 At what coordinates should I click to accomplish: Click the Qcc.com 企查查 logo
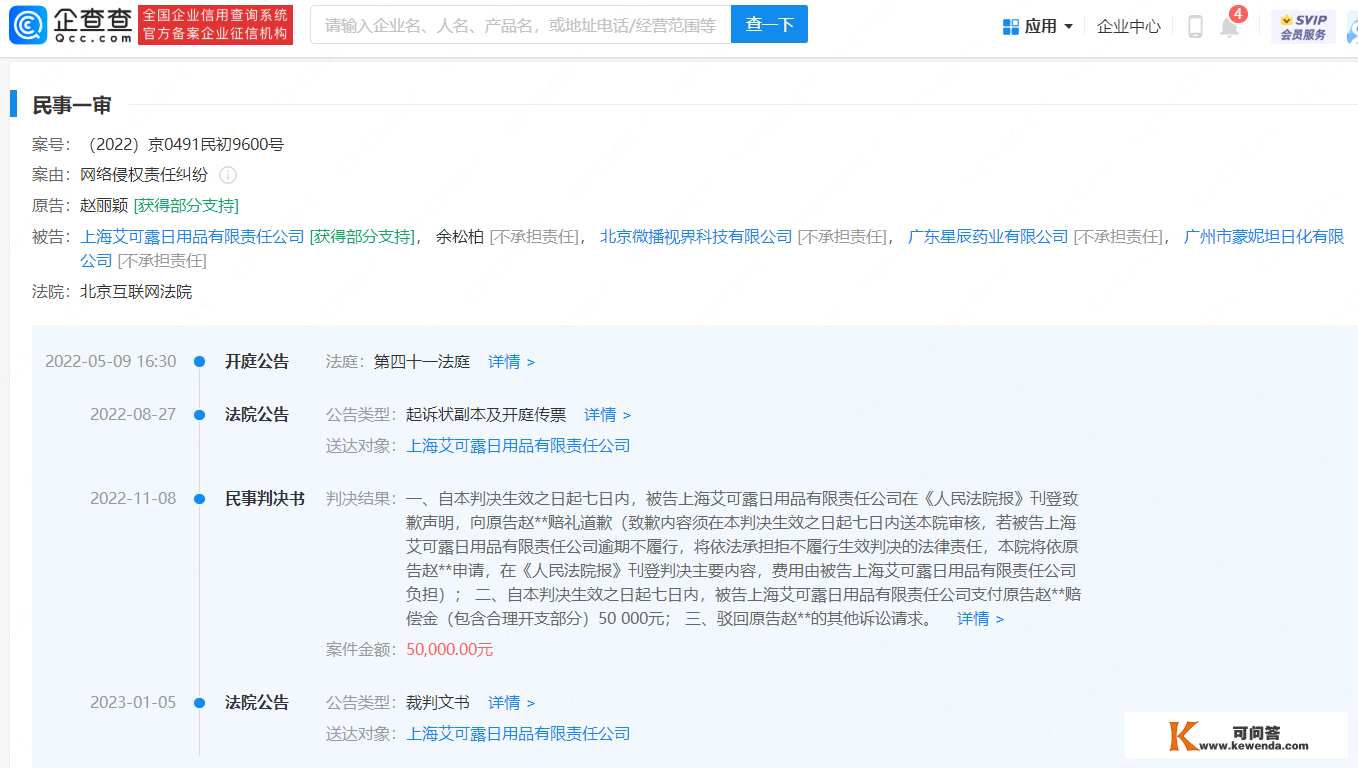tap(70, 24)
